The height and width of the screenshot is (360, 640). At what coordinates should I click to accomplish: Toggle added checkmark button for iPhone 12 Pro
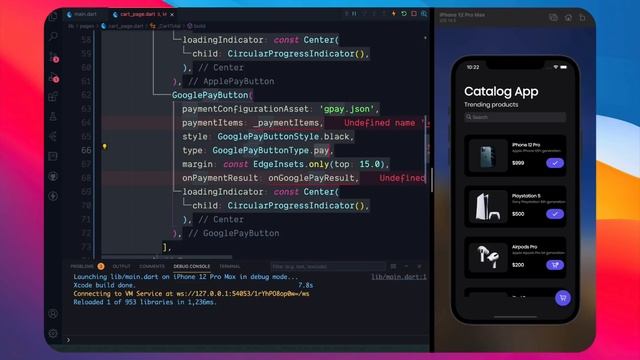tap(555, 163)
